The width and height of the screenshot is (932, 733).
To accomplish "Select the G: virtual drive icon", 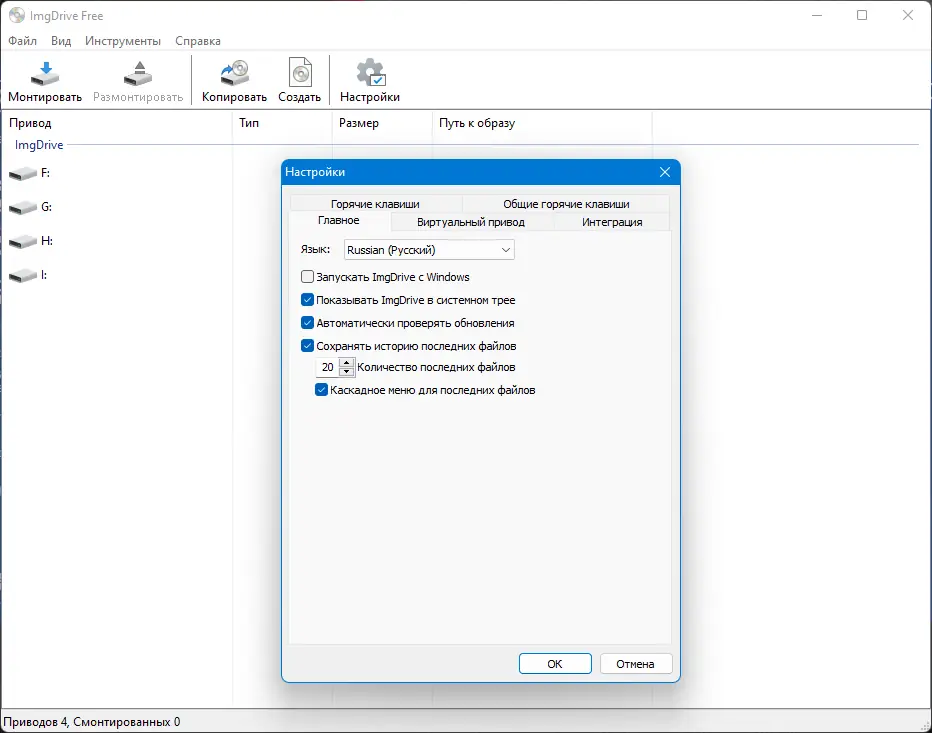I will click(23, 207).
